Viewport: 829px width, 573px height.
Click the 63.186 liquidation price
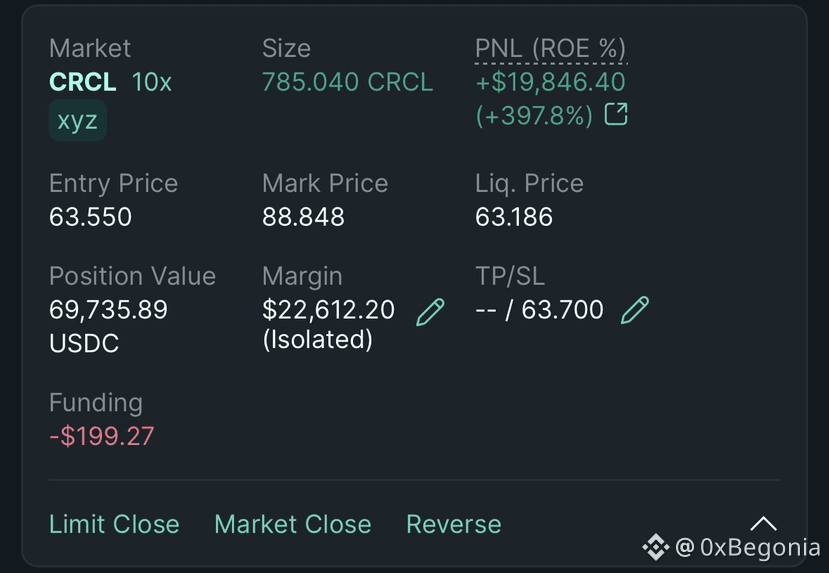pyautogui.click(x=514, y=217)
